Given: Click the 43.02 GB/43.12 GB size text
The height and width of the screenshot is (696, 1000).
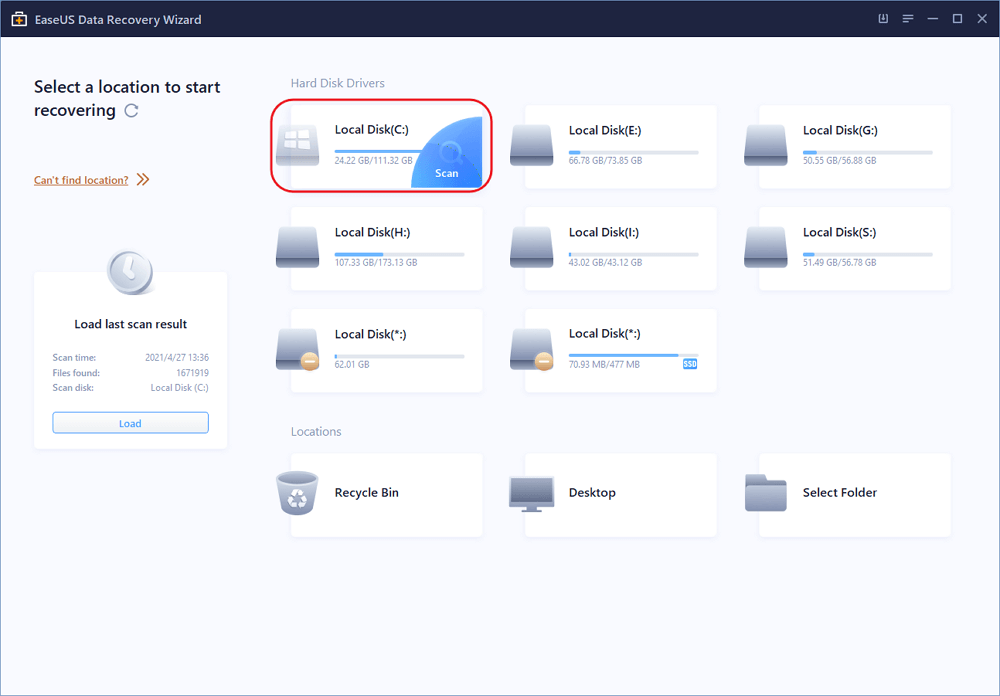Looking at the screenshot, I should point(605,262).
